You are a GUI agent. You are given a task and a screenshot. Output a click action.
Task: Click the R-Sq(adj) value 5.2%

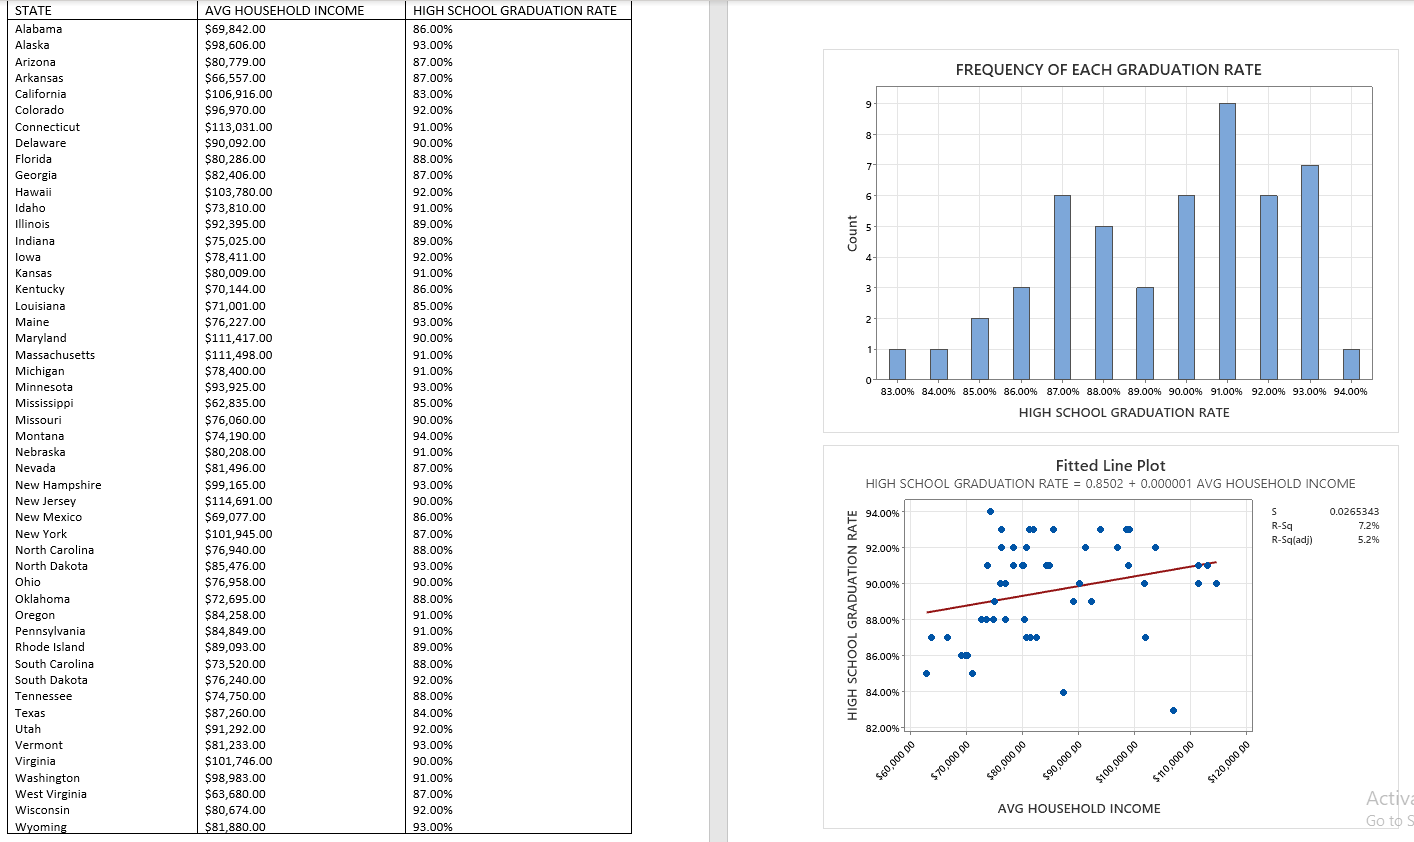(1369, 539)
